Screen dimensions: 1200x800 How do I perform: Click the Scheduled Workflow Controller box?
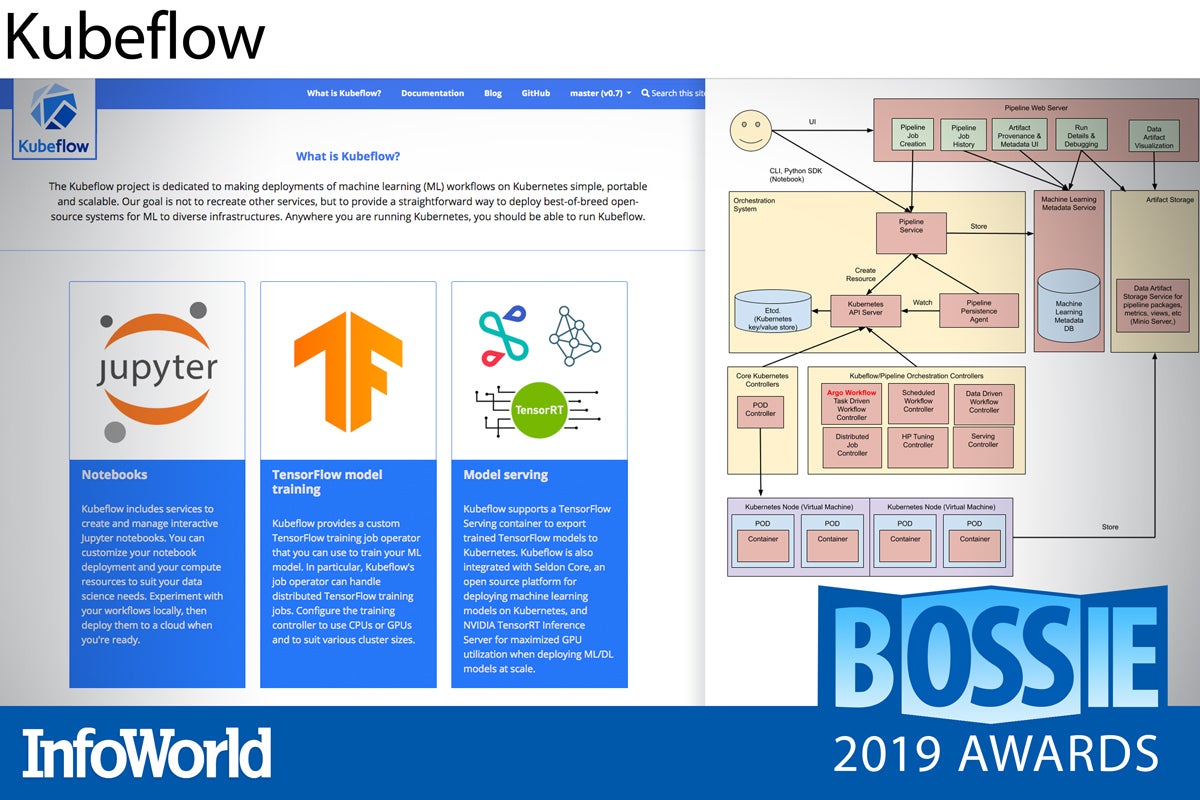coord(918,404)
